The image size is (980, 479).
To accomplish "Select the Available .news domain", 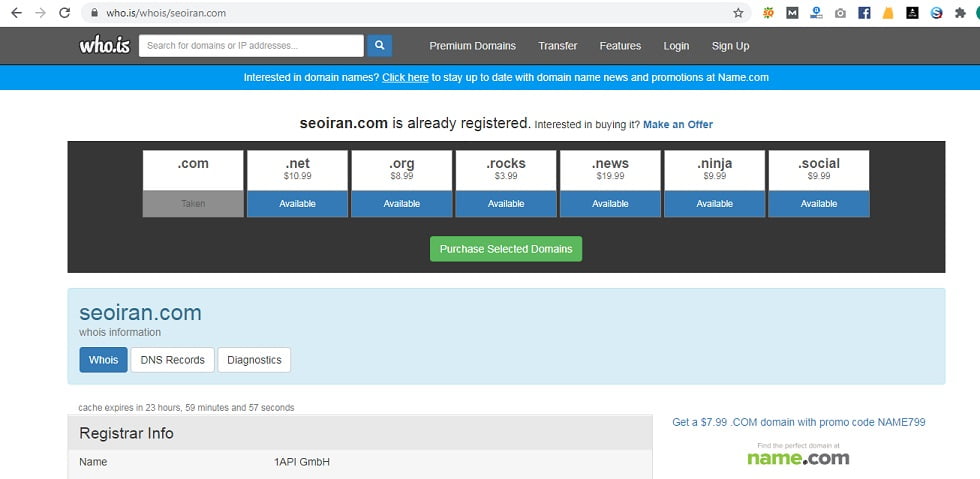I will (x=610, y=204).
